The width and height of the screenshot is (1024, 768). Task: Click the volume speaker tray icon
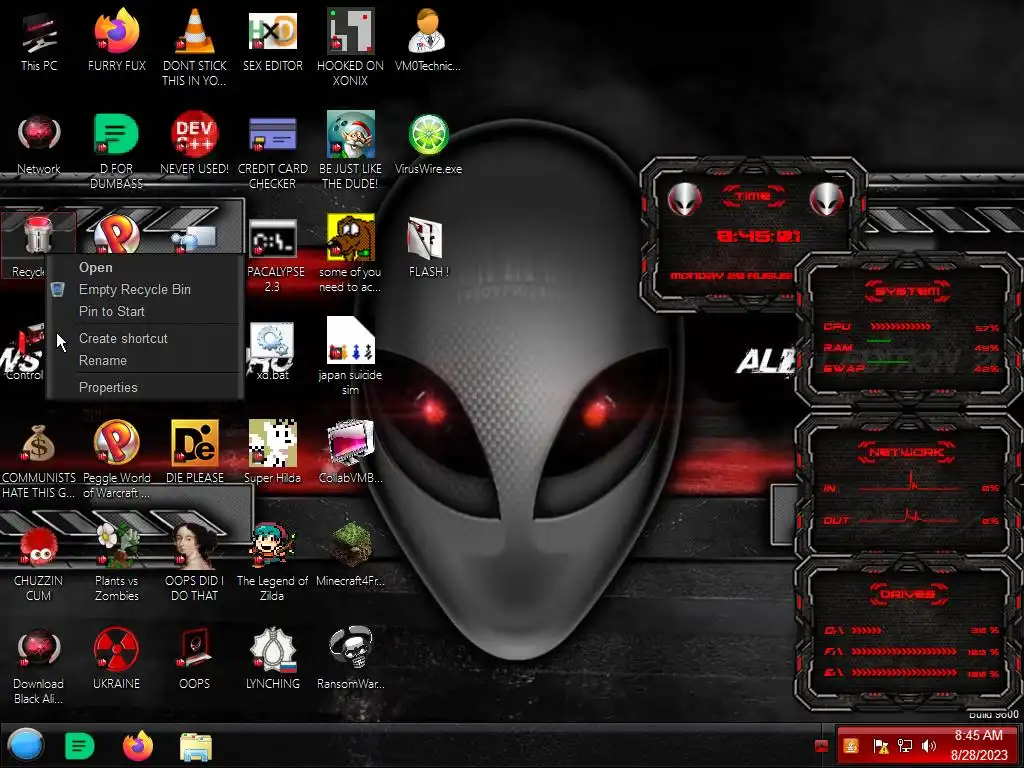pos(929,746)
